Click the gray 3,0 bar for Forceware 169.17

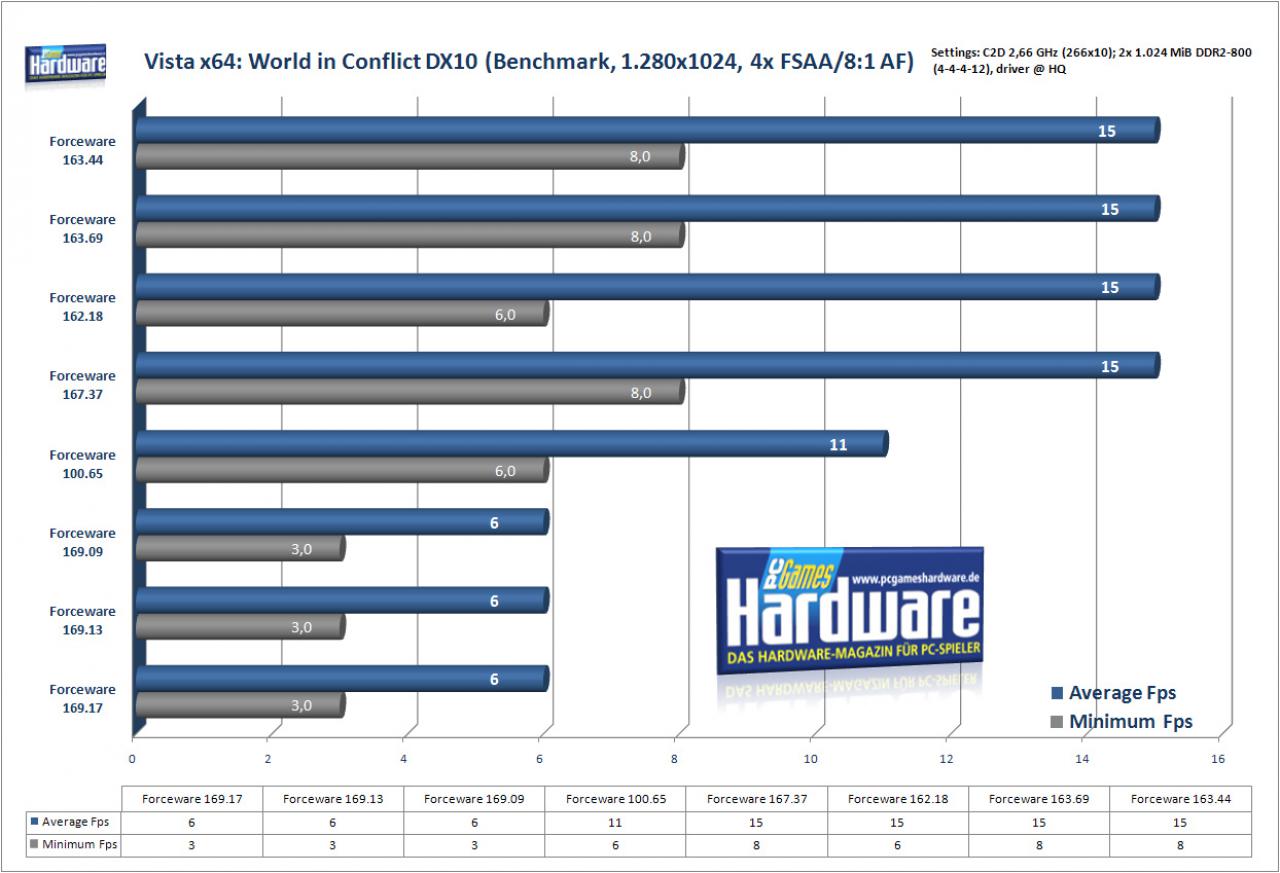pos(240,705)
